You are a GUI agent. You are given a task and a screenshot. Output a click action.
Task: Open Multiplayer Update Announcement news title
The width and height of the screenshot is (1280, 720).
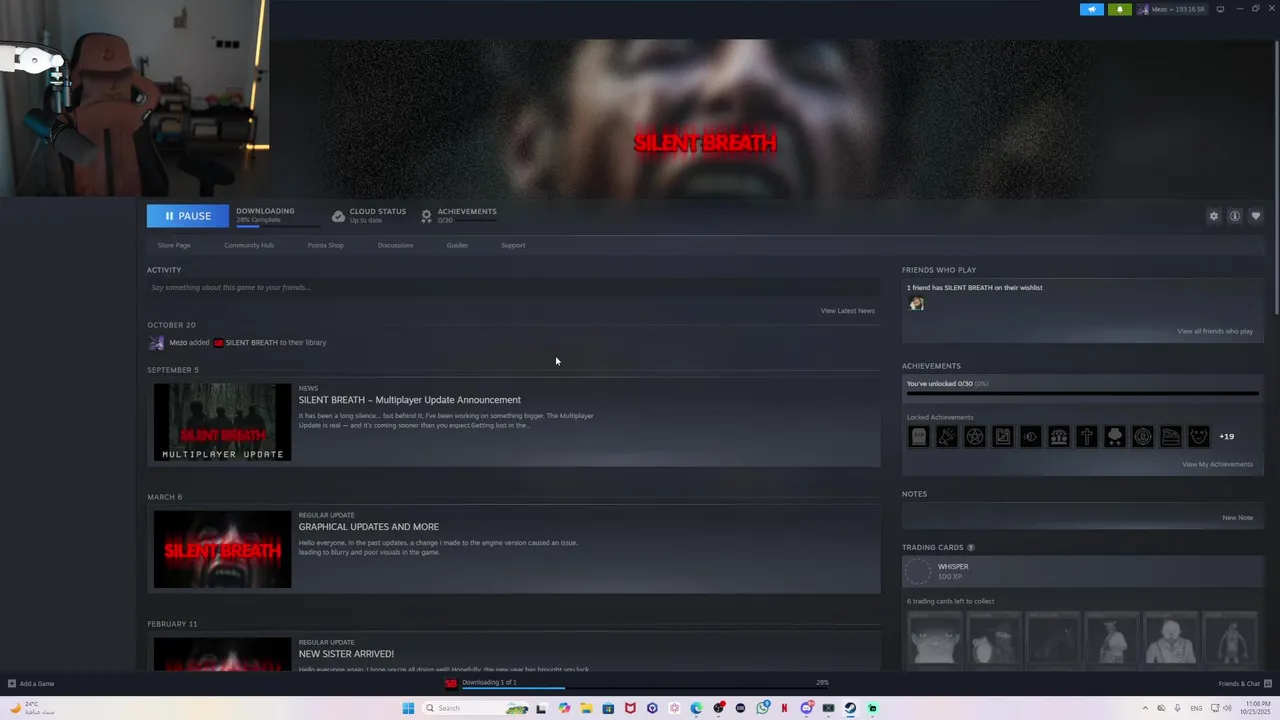(x=409, y=400)
